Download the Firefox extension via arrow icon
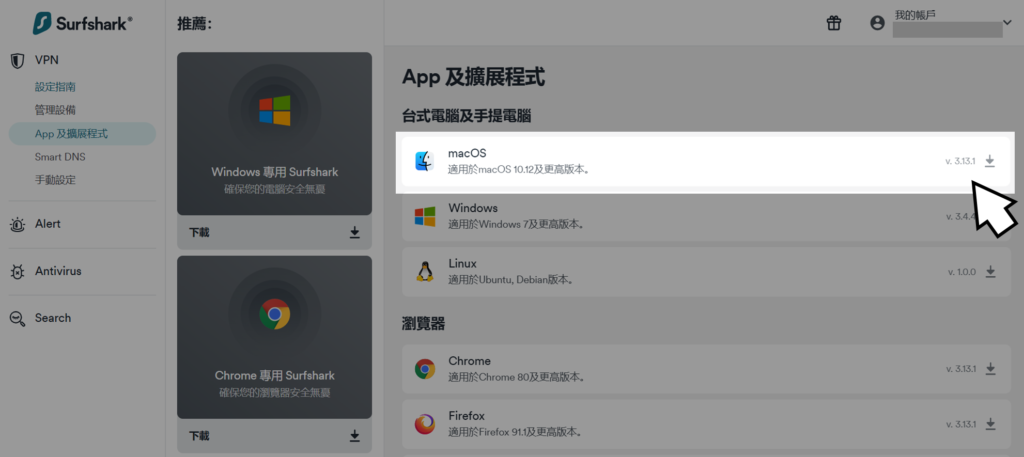Image resolution: width=1024 pixels, height=457 pixels. click(x=990, y=424)
